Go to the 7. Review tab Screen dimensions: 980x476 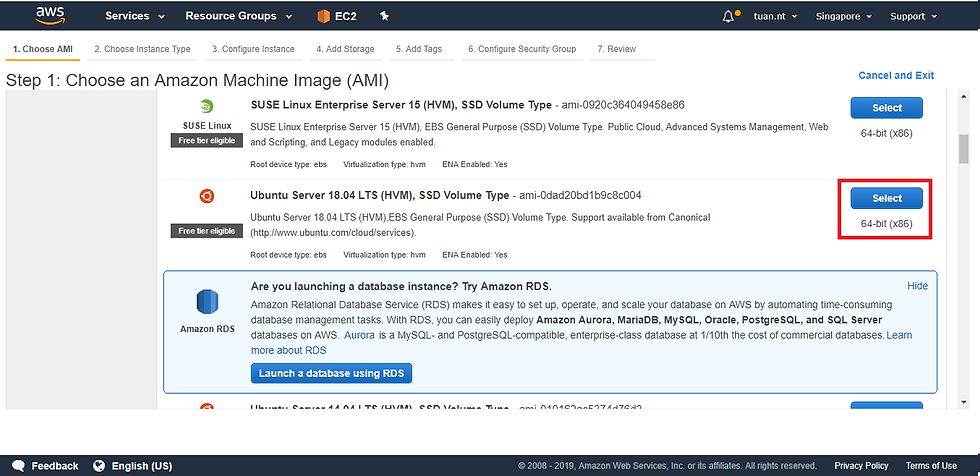point(617,49)
